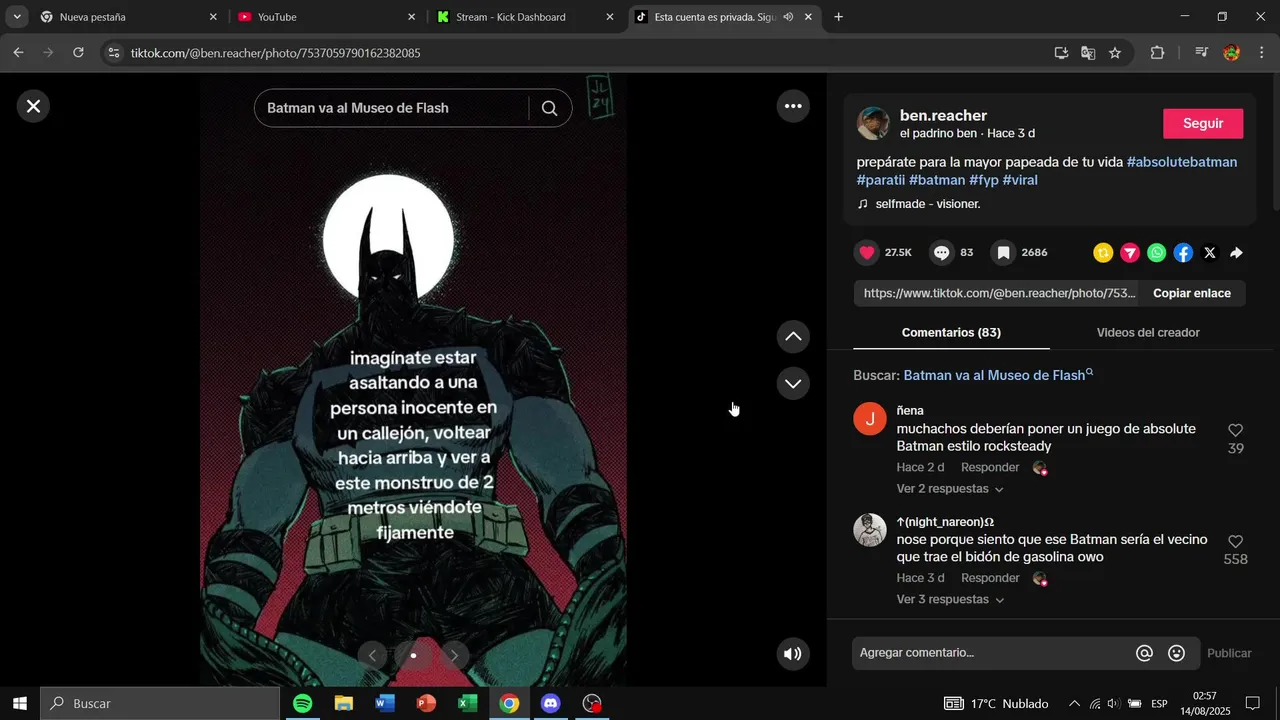
Task: Click the #absolutebatman hashtag
Action: (x=1182, y=162)
